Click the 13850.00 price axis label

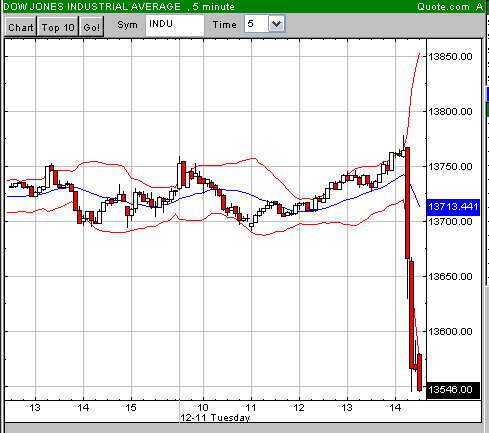click(450, 56)
